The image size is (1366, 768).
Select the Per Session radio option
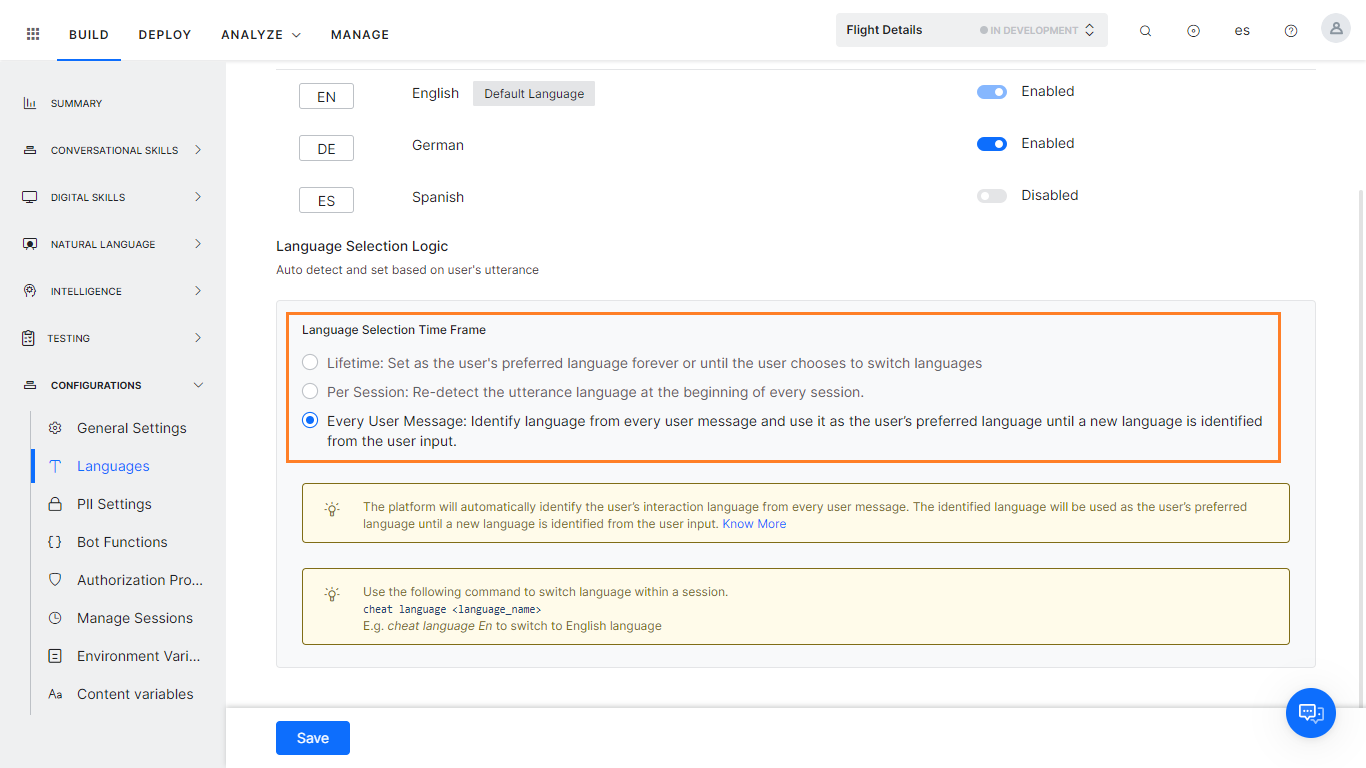tap(310, 392)
